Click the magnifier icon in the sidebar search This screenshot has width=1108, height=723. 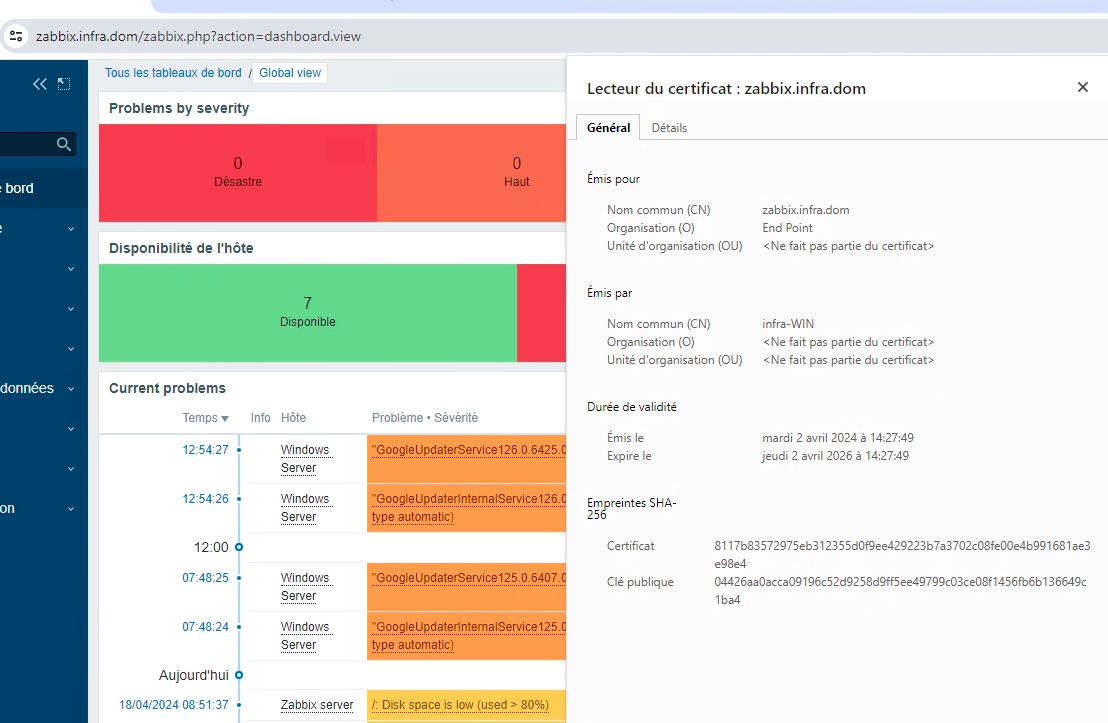click(64, 145)
